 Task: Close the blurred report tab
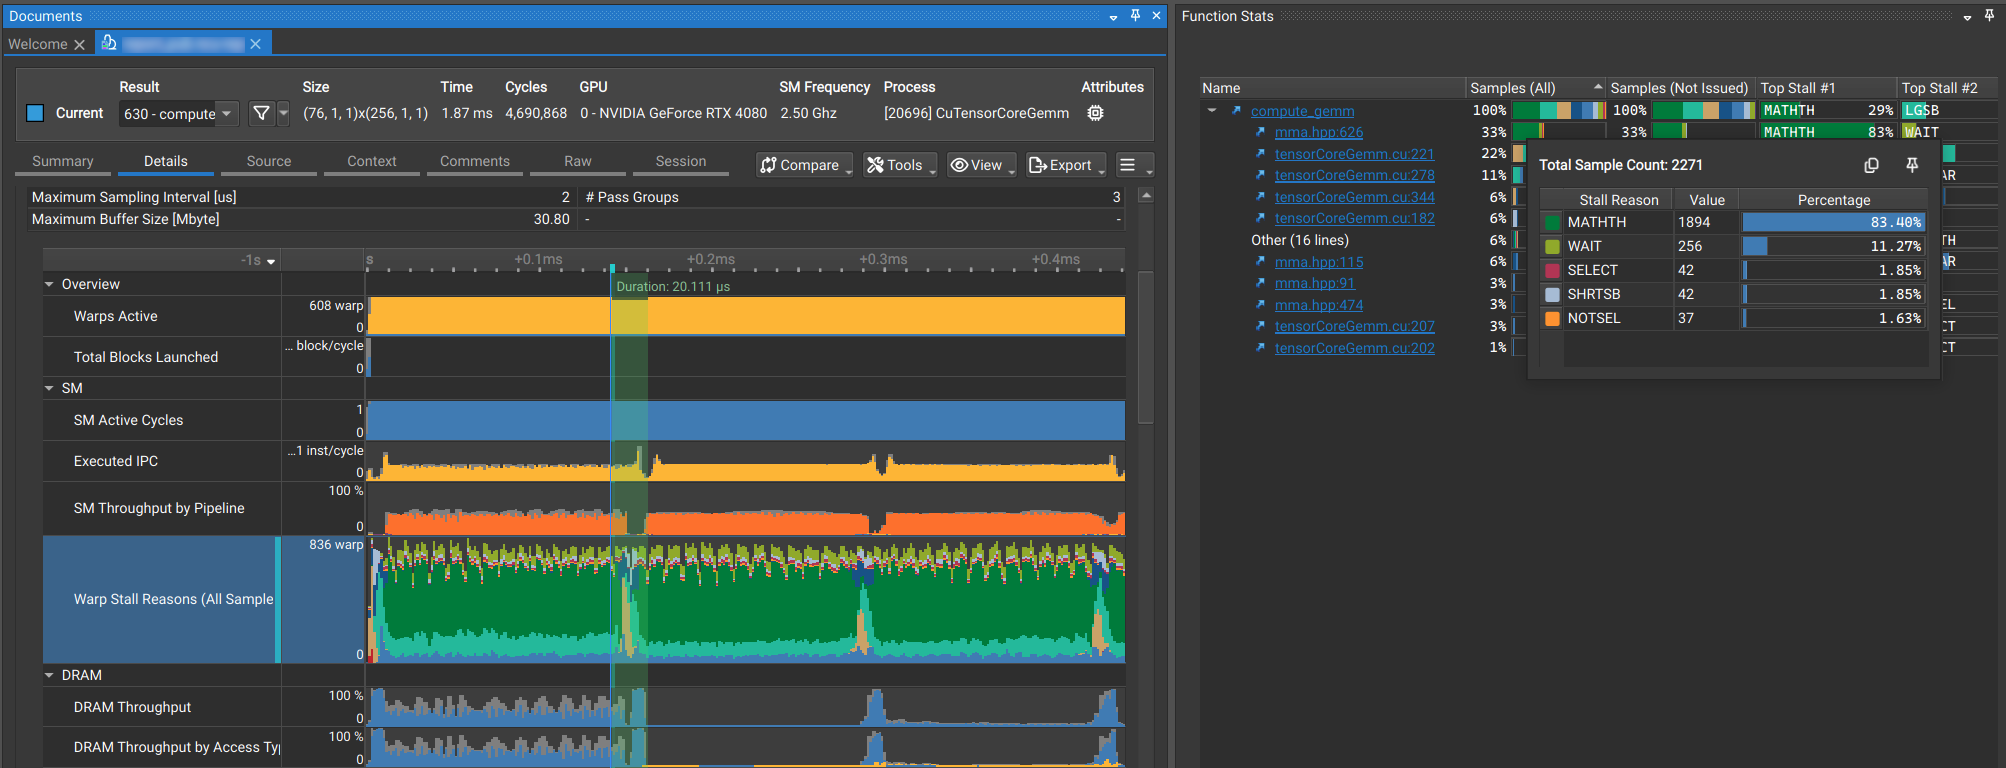tap(255, 44)
